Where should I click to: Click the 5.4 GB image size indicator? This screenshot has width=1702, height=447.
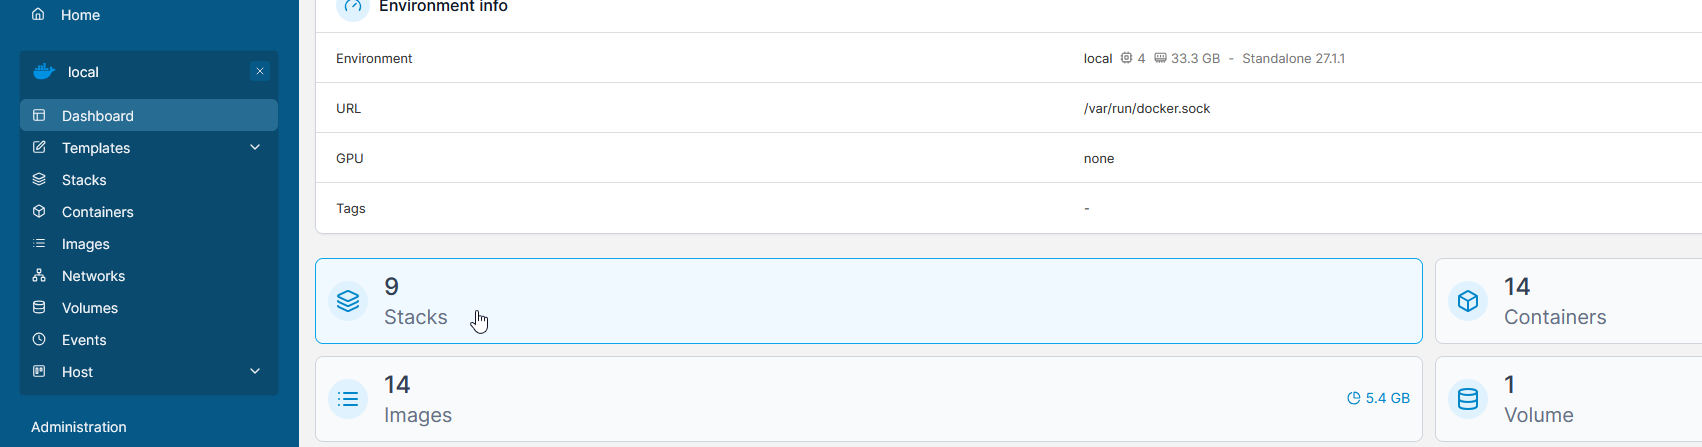(x=1379, y=398)
